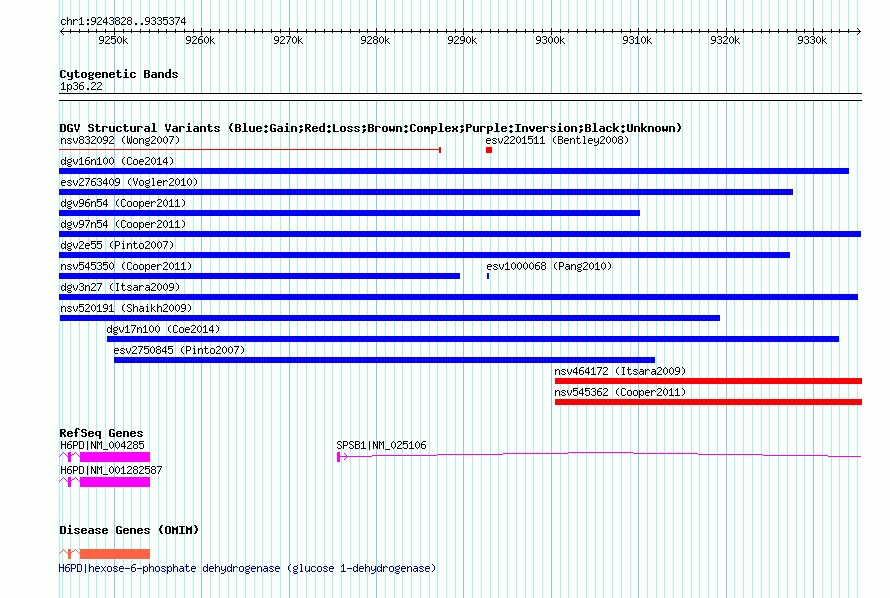Click the esv1000068 (Pang2010) label
Screen dimensions: 890x598
[x=549, y=266]
